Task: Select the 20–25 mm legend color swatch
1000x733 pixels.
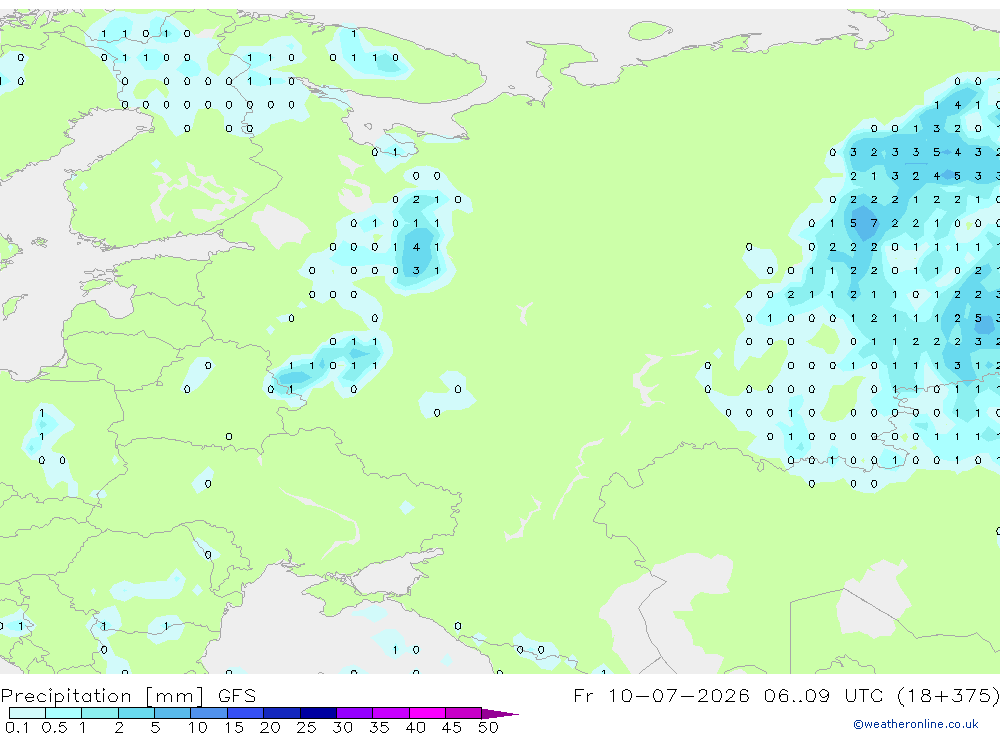Action: tap(281, 713)
